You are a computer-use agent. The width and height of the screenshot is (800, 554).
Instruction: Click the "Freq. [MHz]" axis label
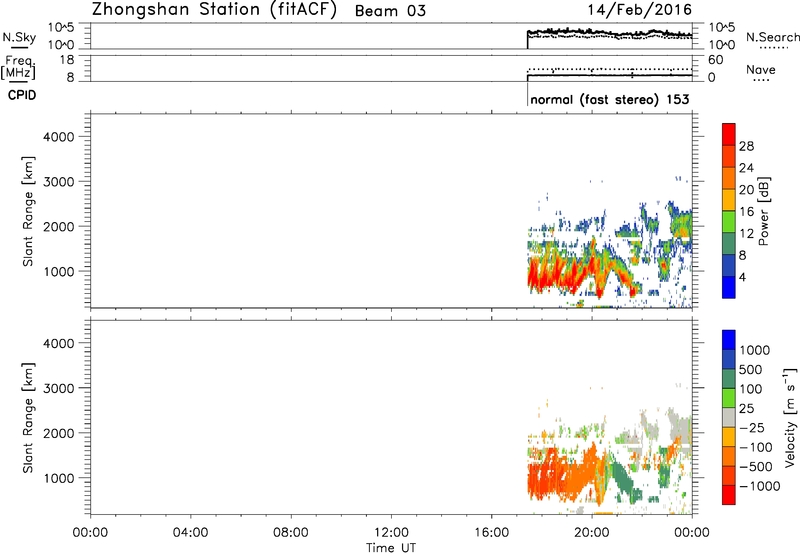point(19,67)
